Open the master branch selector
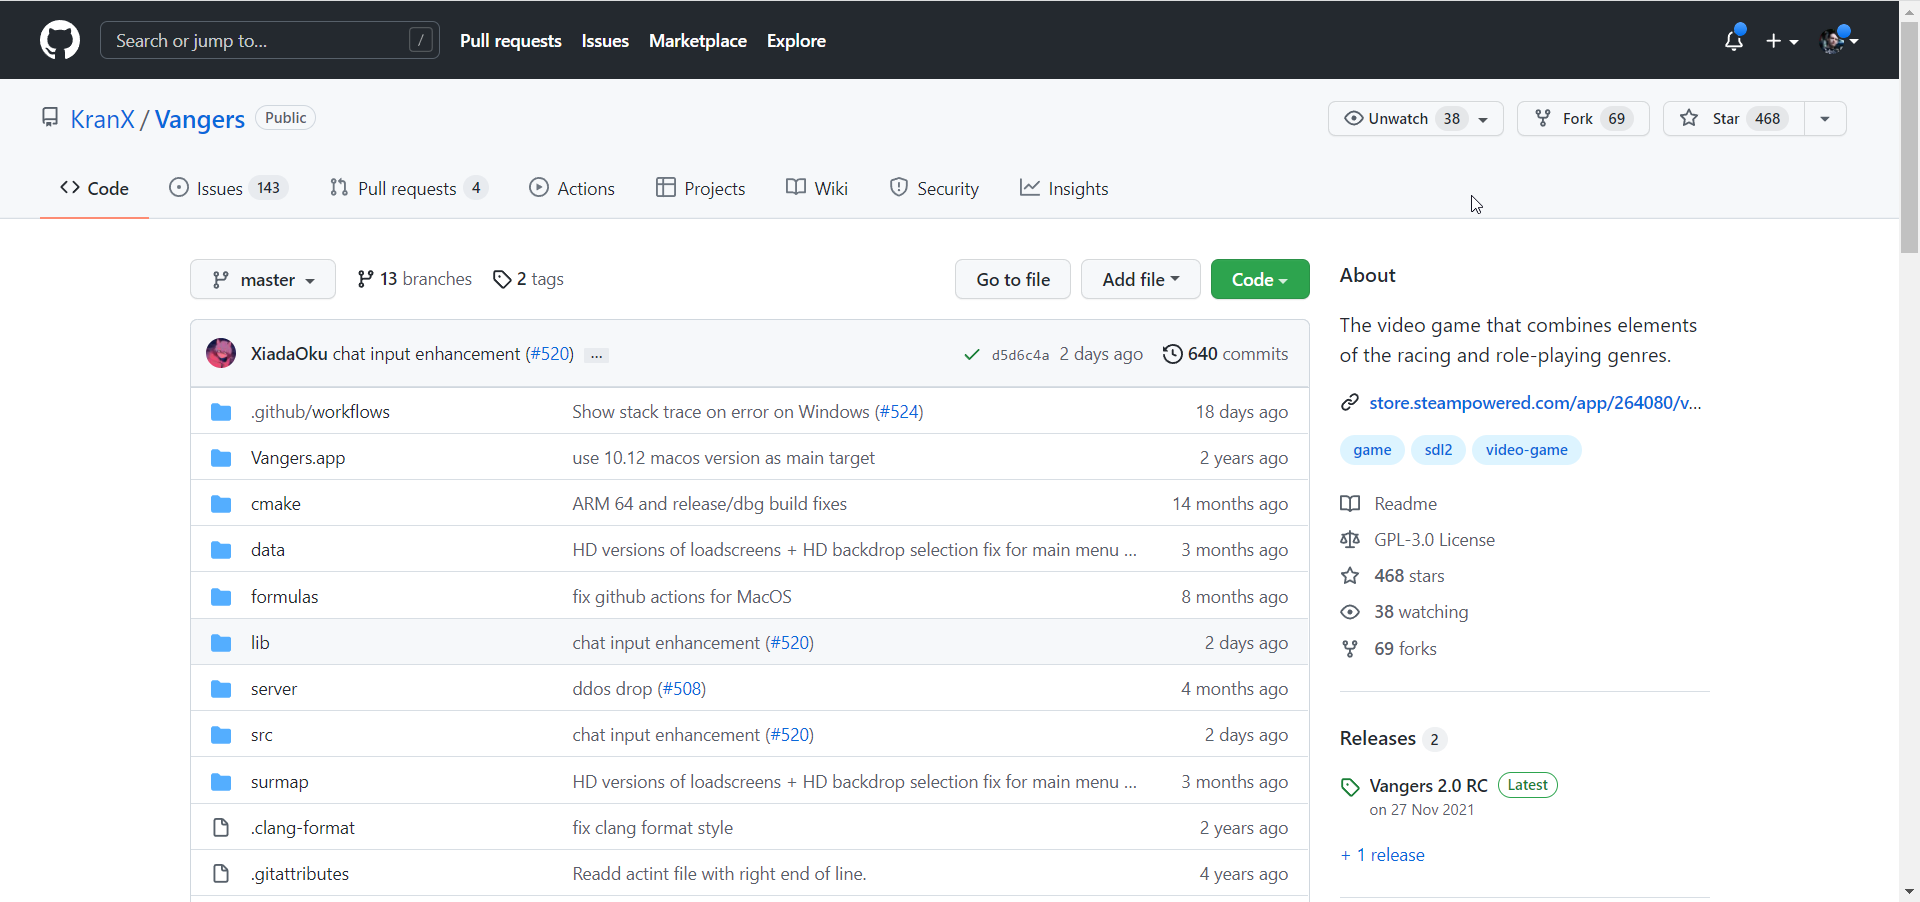 point(263,279)
